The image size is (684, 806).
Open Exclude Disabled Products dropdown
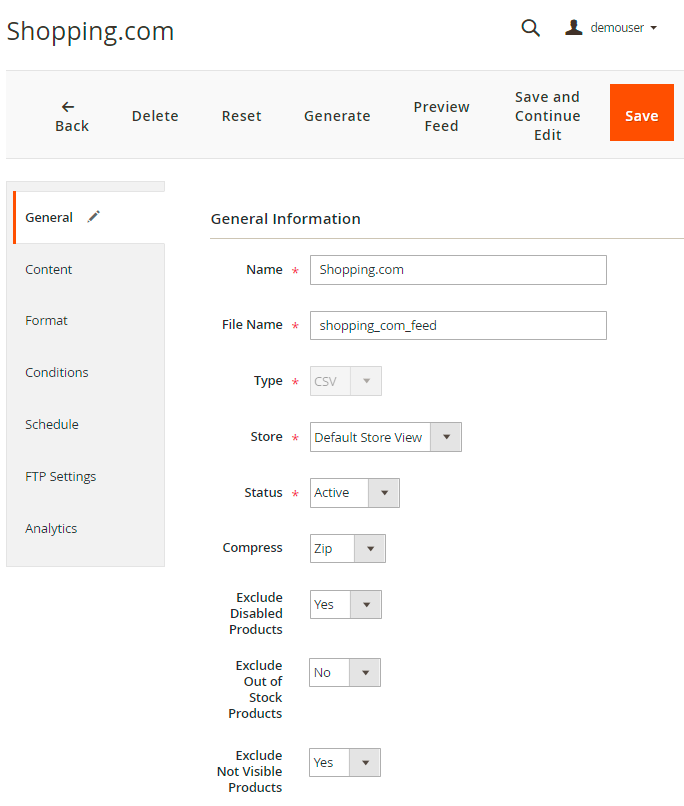(x=345, y=604)
